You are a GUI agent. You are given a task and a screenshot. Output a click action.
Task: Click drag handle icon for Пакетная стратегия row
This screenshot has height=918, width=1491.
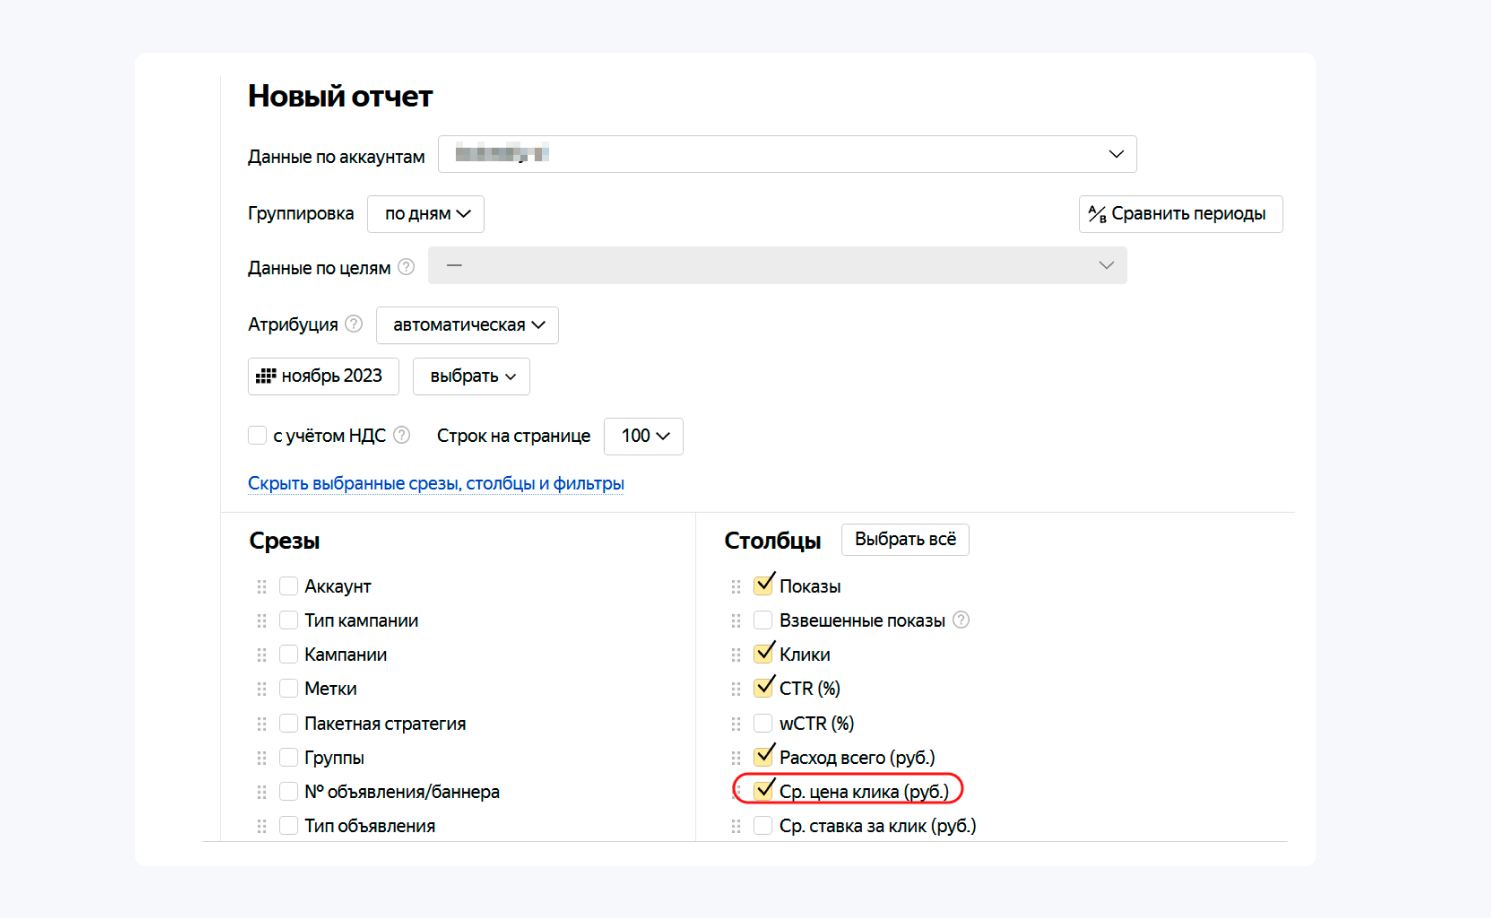coord(262,724)
